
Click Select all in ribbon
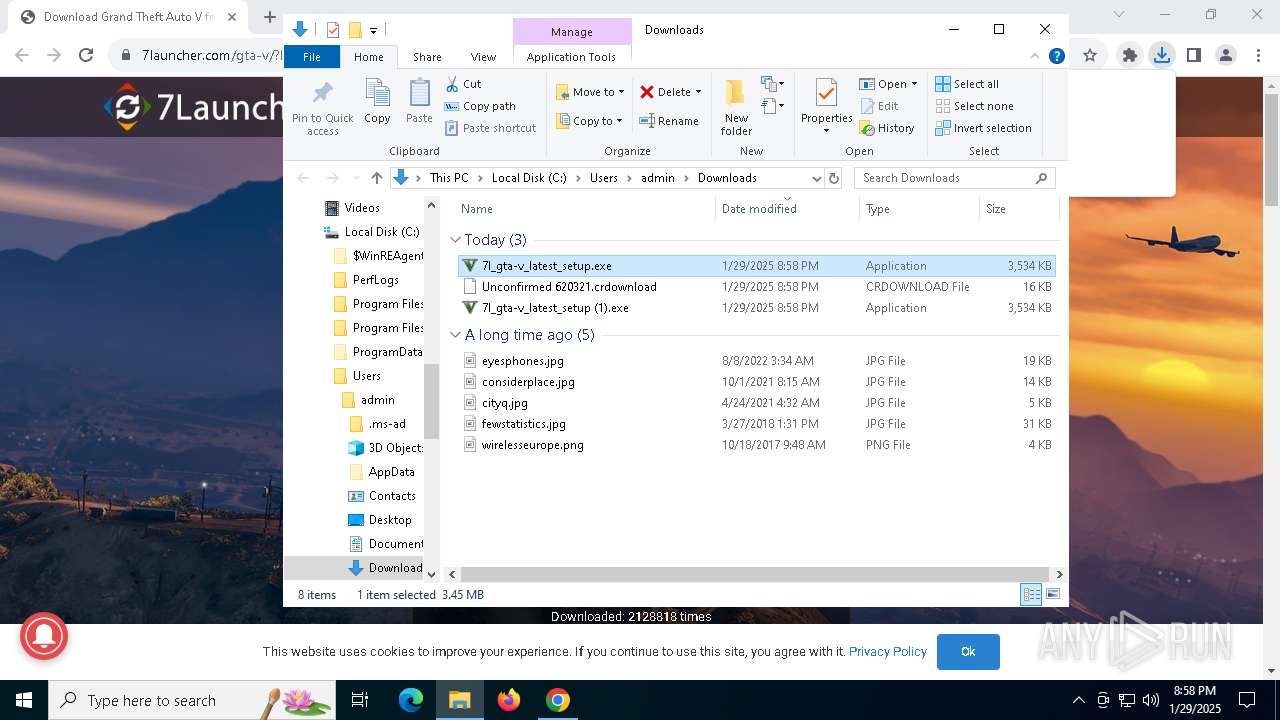click(x=967, y=84)
